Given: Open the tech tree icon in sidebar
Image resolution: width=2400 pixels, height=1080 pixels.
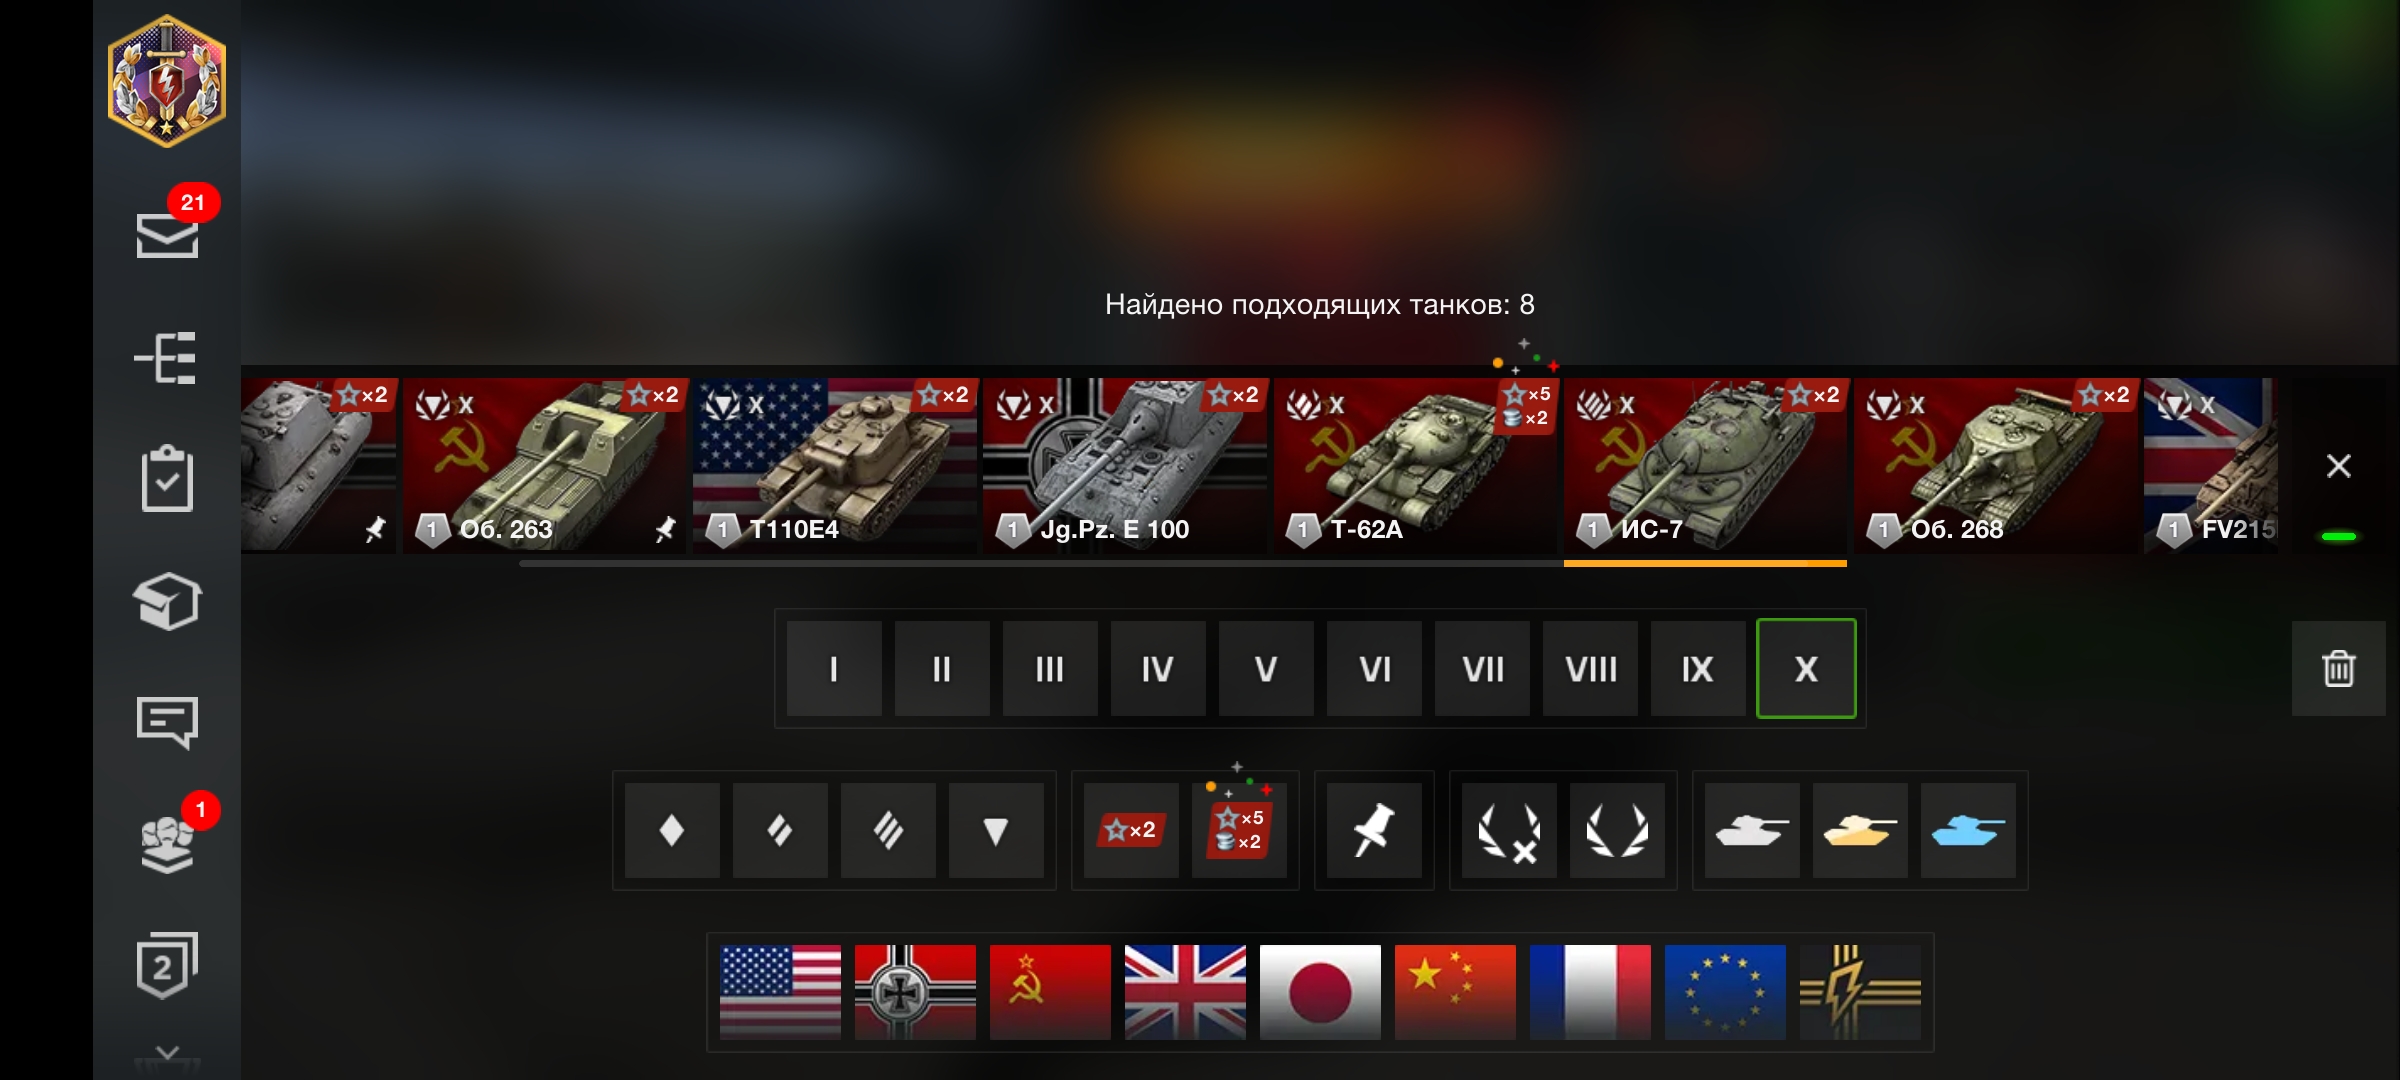Looking at the screenshot, I should pyautogui.click(x=166, y=357).
